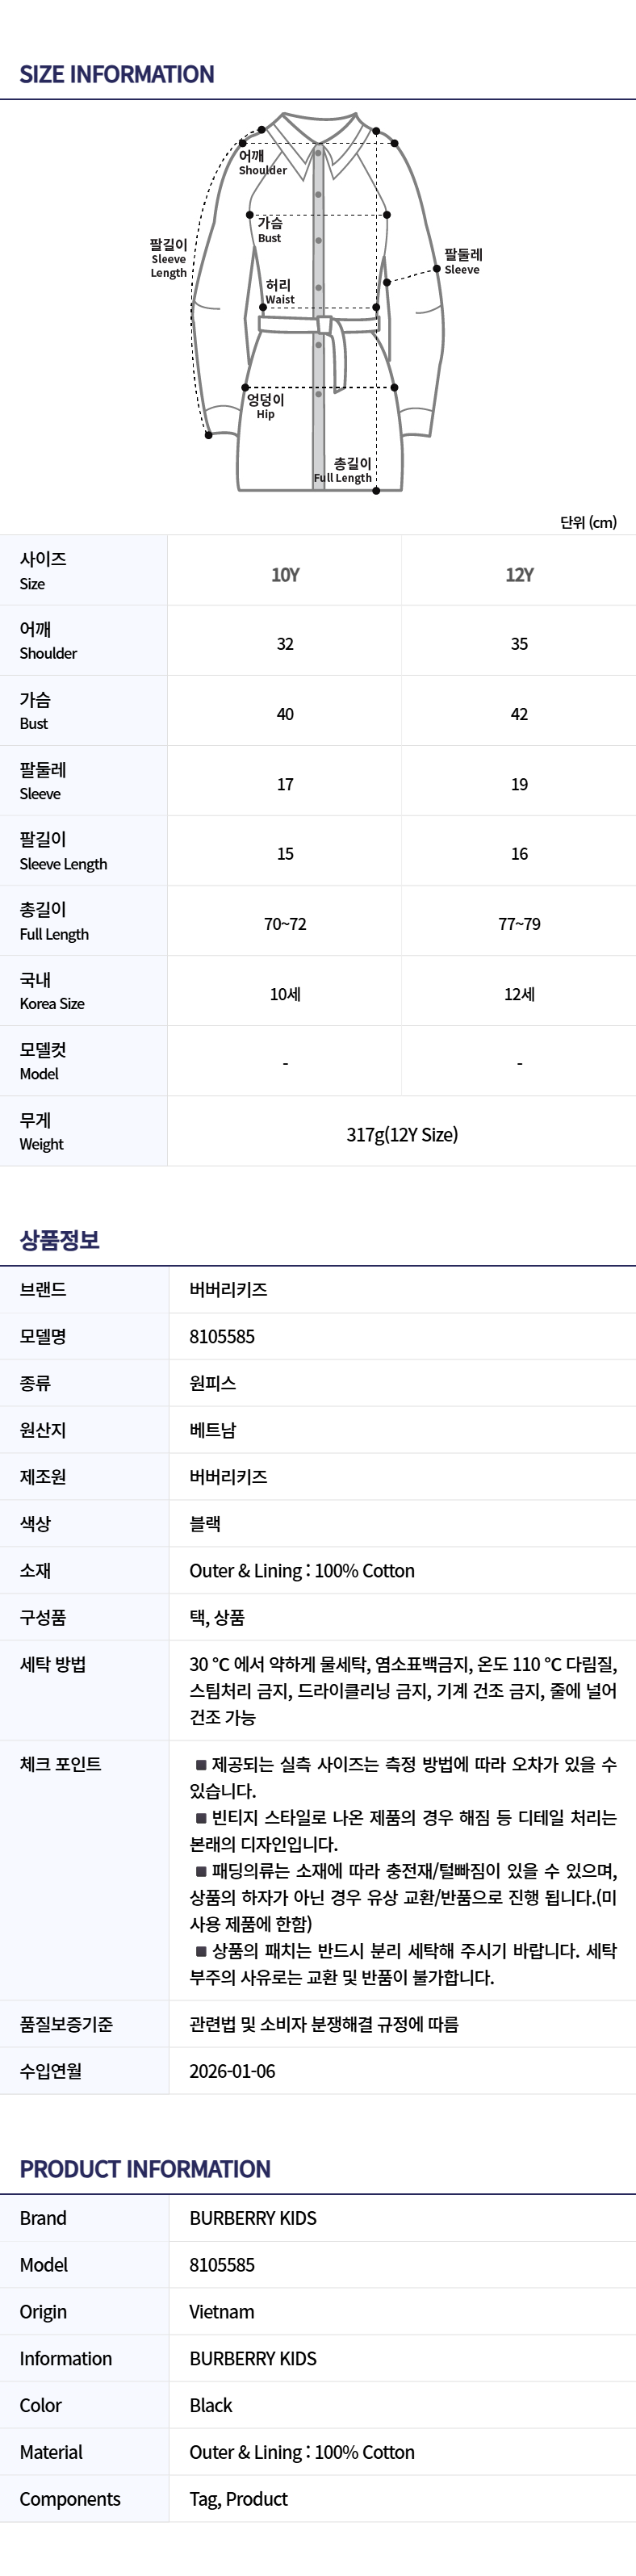Click the Brand row value BURBERRY KIDS

tap(253, 2218)
